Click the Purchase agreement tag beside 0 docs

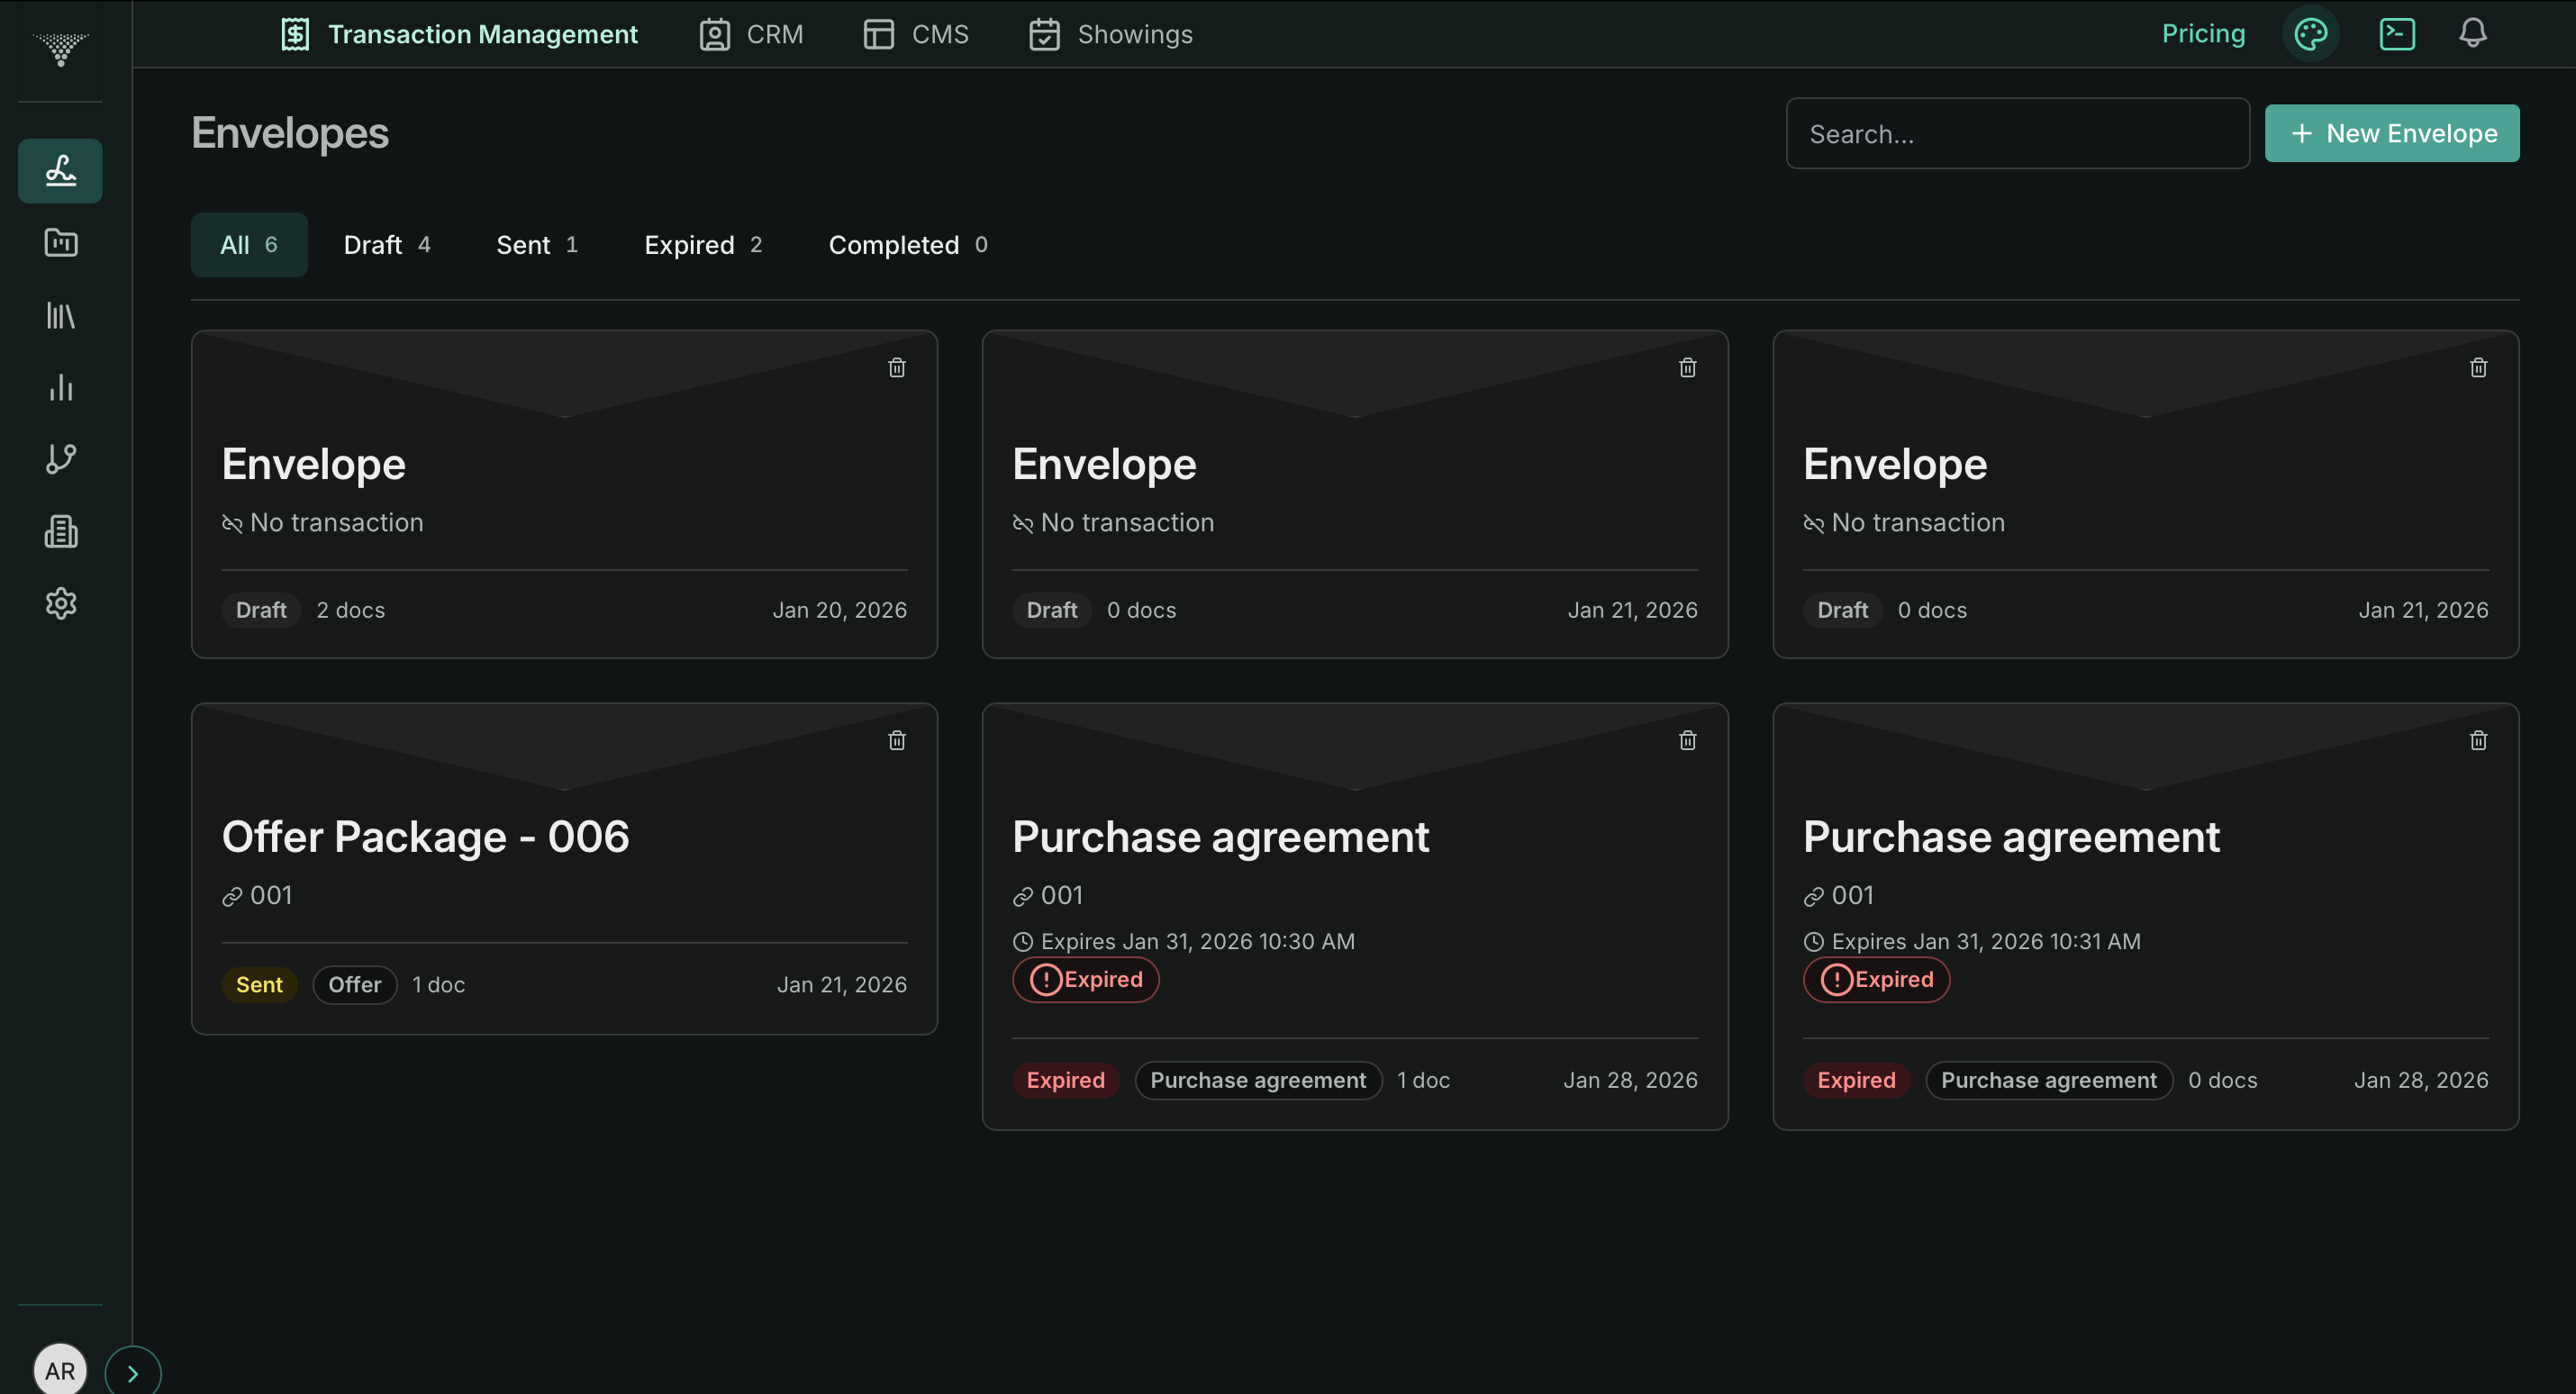click(x=2049, y=1081)
